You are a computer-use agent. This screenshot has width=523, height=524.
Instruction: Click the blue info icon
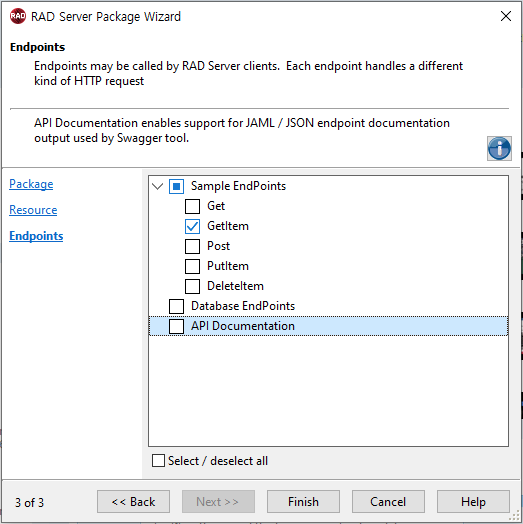(499, 148)
